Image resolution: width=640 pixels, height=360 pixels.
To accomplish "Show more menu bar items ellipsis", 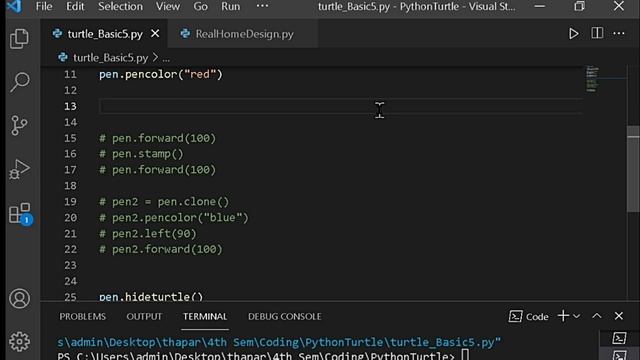I will (262, 6).
